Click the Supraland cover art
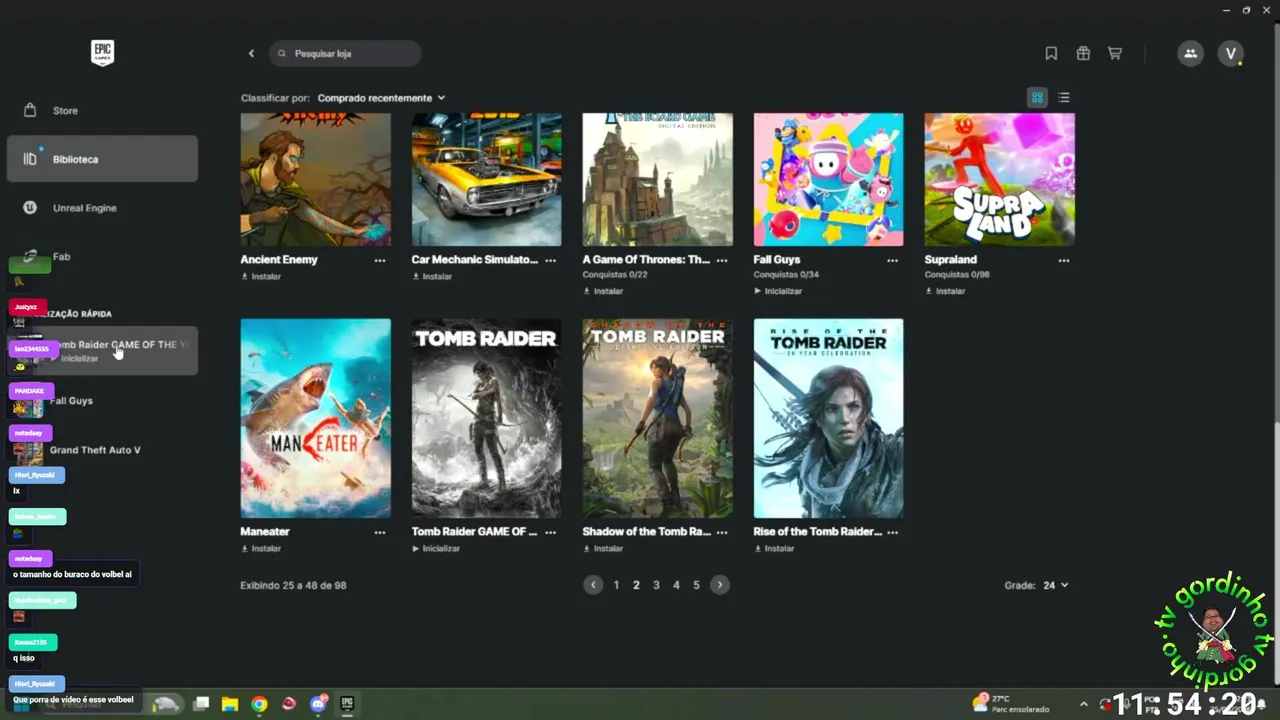Image resolution: width=1280 pixels, height=720 pixels. 999,179
